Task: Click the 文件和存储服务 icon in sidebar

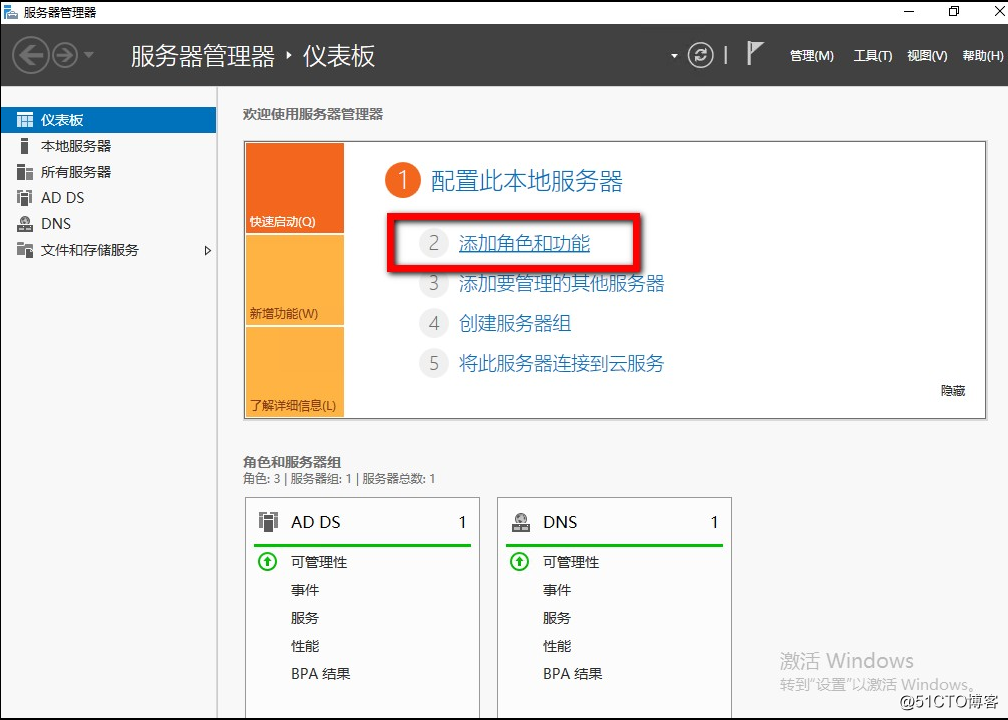Action: click(x=24, y=250)
